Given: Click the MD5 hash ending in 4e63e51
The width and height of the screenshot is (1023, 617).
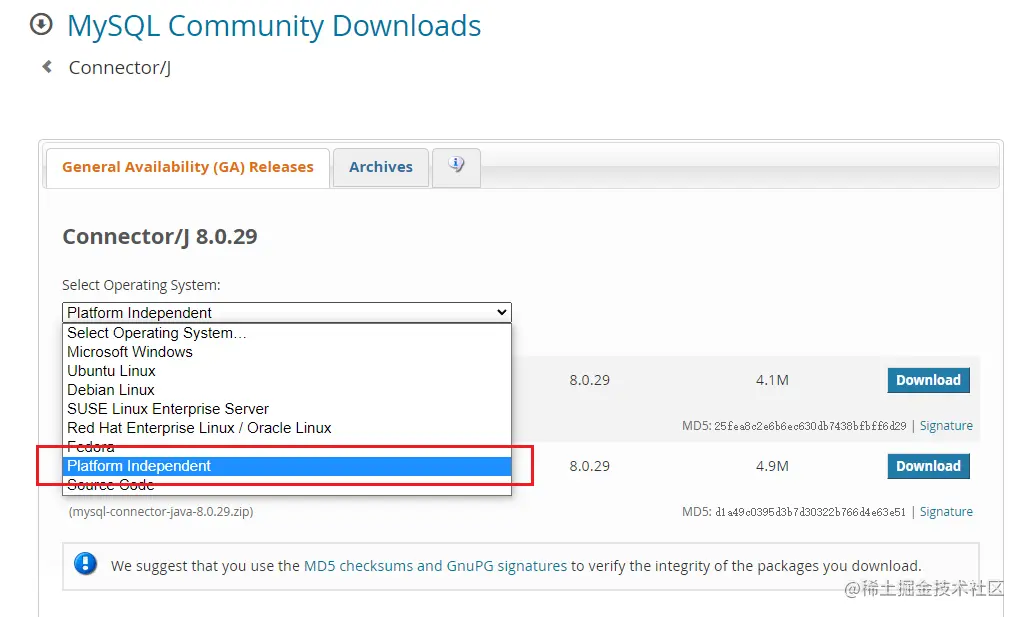Looking at the screenshot, I should tap(810, 512).
